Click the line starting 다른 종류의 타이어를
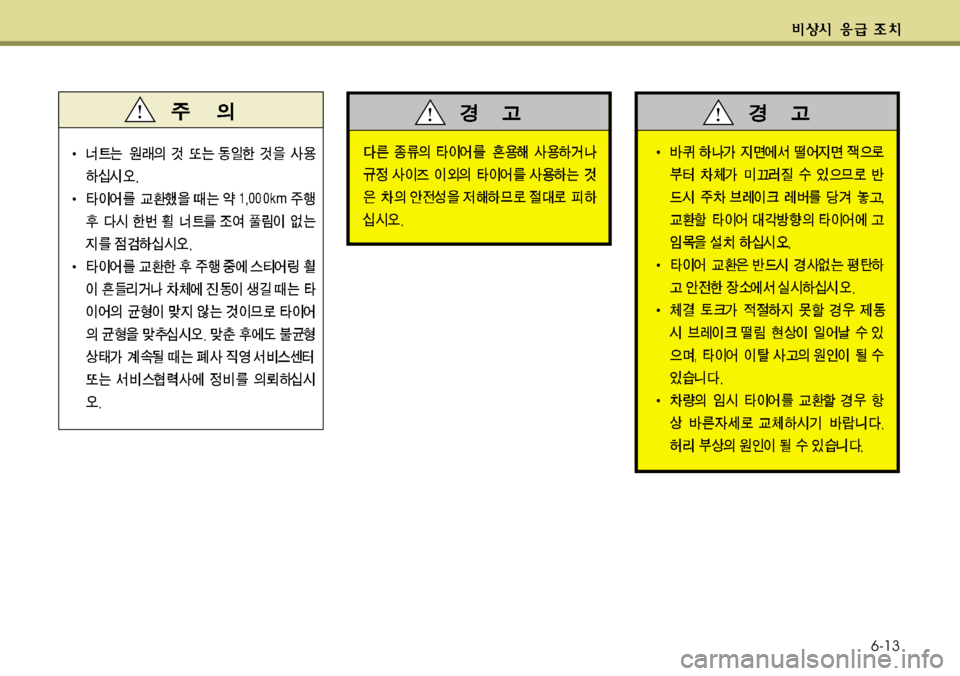960x676 pixels. tap(480, 152)
